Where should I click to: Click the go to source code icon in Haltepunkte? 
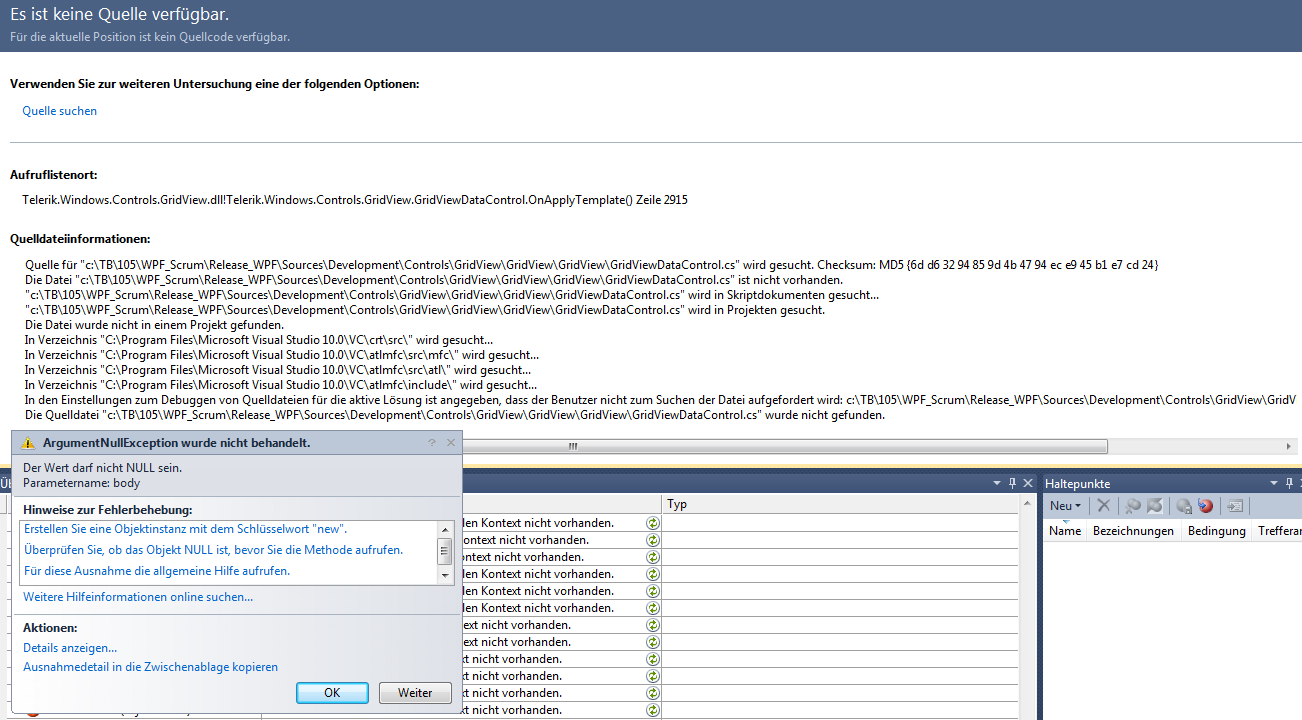pos(1235,506)
